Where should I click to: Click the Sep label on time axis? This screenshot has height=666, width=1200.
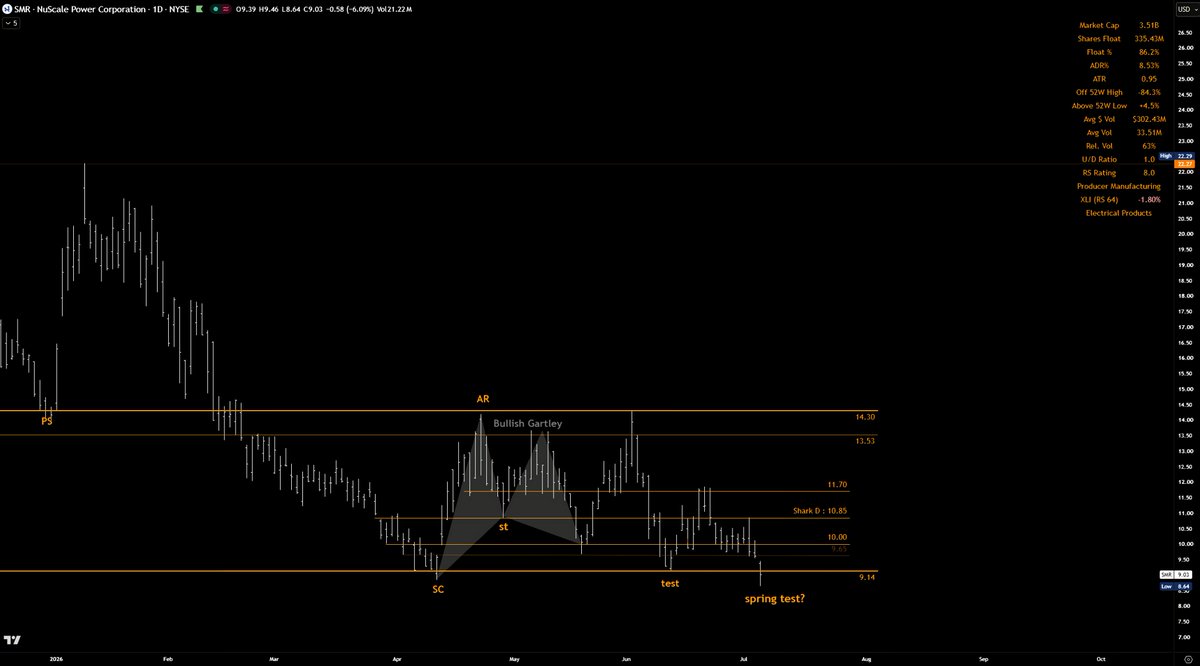click(984, 660)
